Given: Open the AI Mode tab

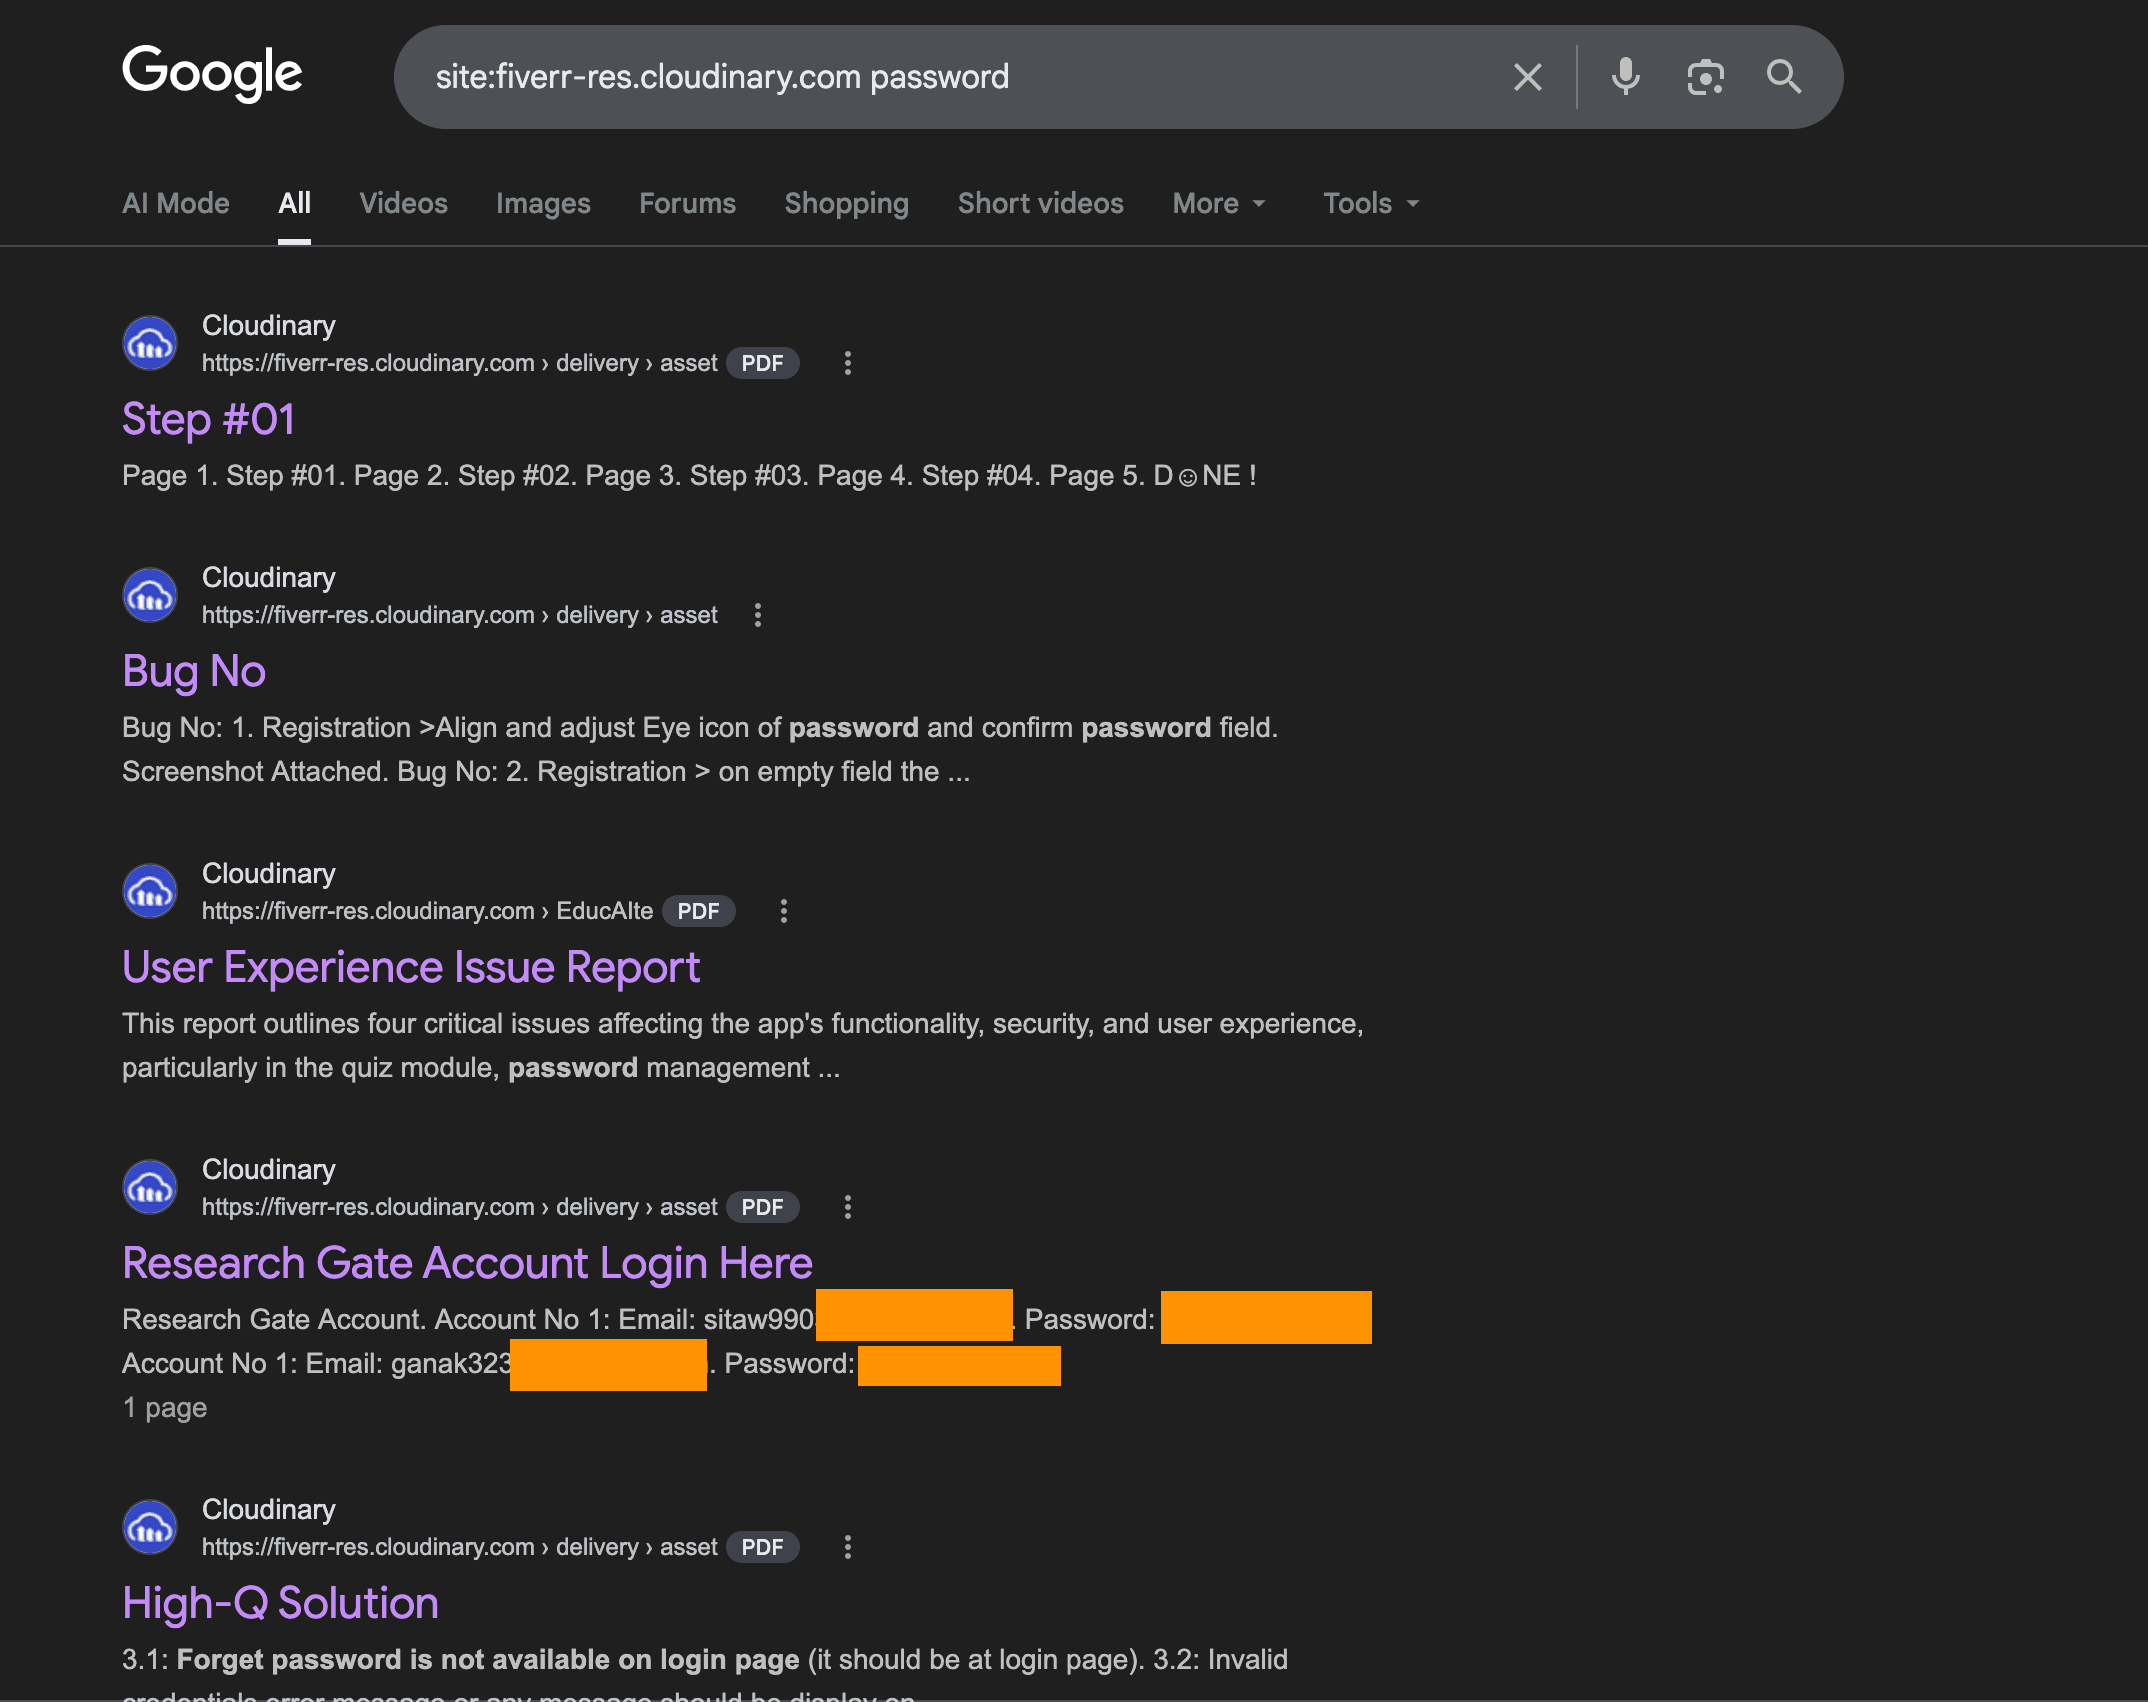Looking at the screenshot, I should 176,203.
